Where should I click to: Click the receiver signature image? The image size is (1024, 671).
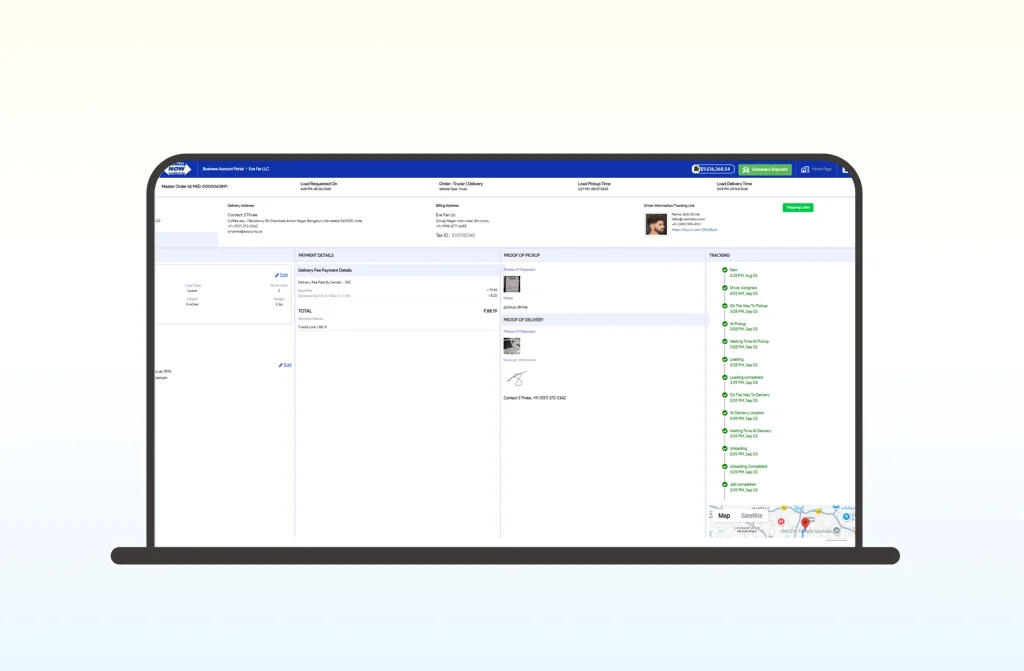click(x=516, y=379)
